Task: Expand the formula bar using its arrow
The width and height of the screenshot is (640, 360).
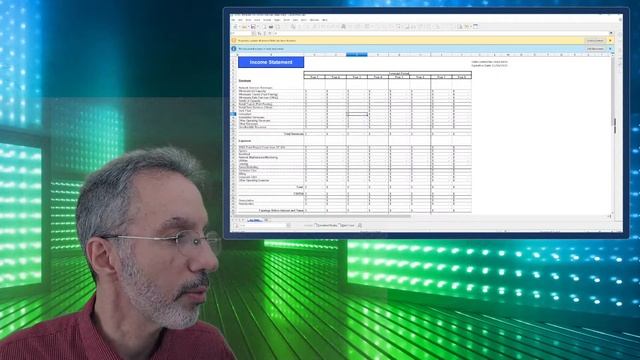Action: [x=611, y=33]
